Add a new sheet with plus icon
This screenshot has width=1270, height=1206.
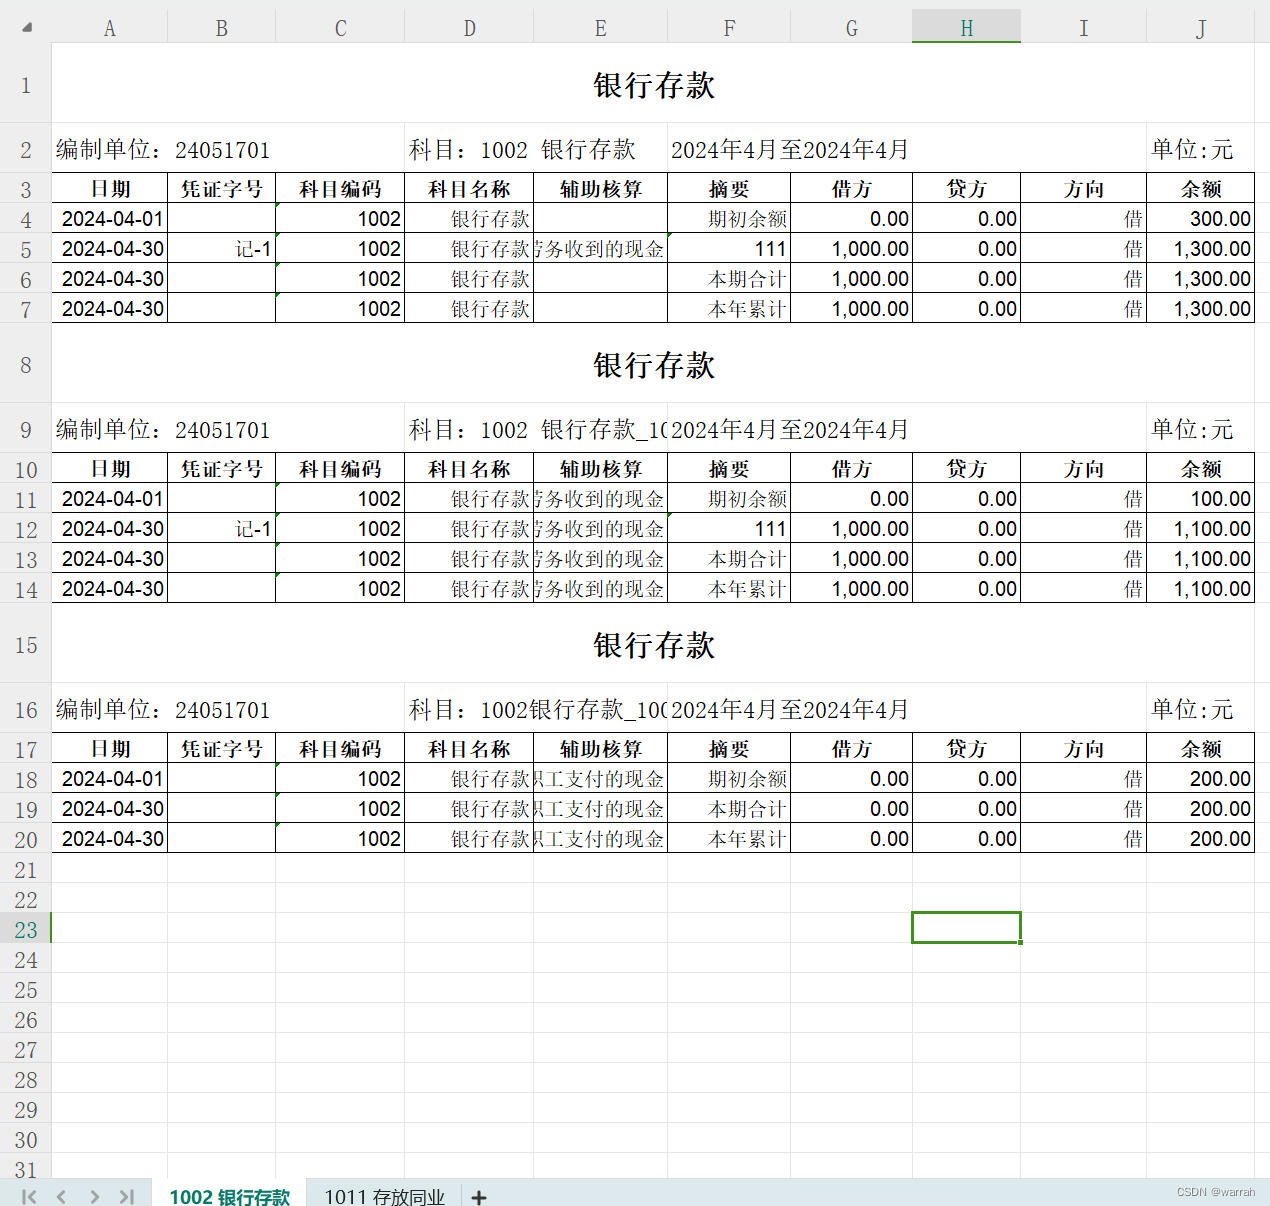click(479, 1197)
